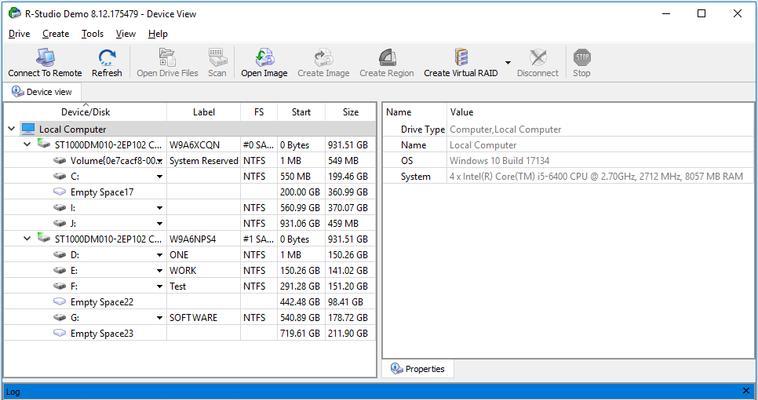This screenshot has height=400, width=758.
Task: Click the volume icon beside G:
Action: point(59,318)
